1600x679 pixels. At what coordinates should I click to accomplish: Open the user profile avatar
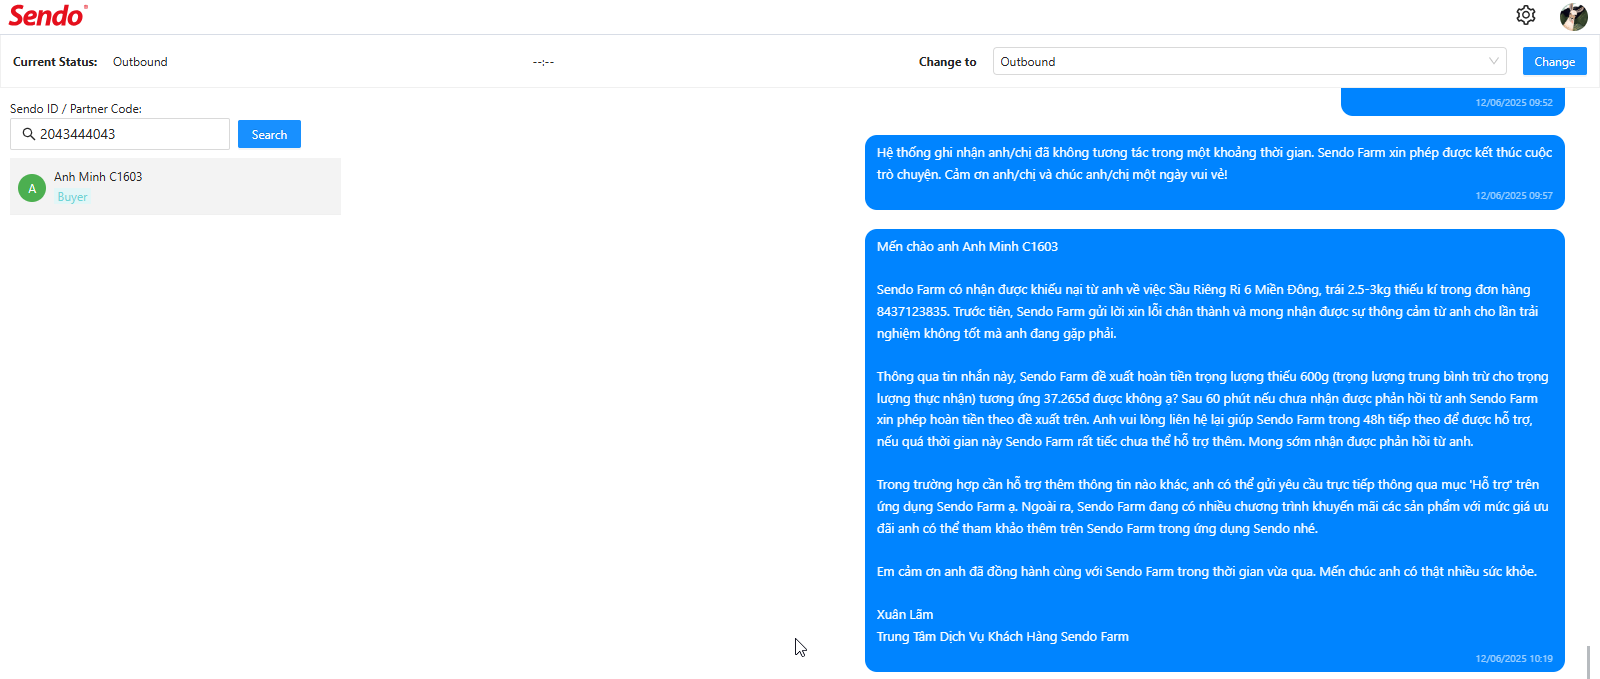[1574, 16]
